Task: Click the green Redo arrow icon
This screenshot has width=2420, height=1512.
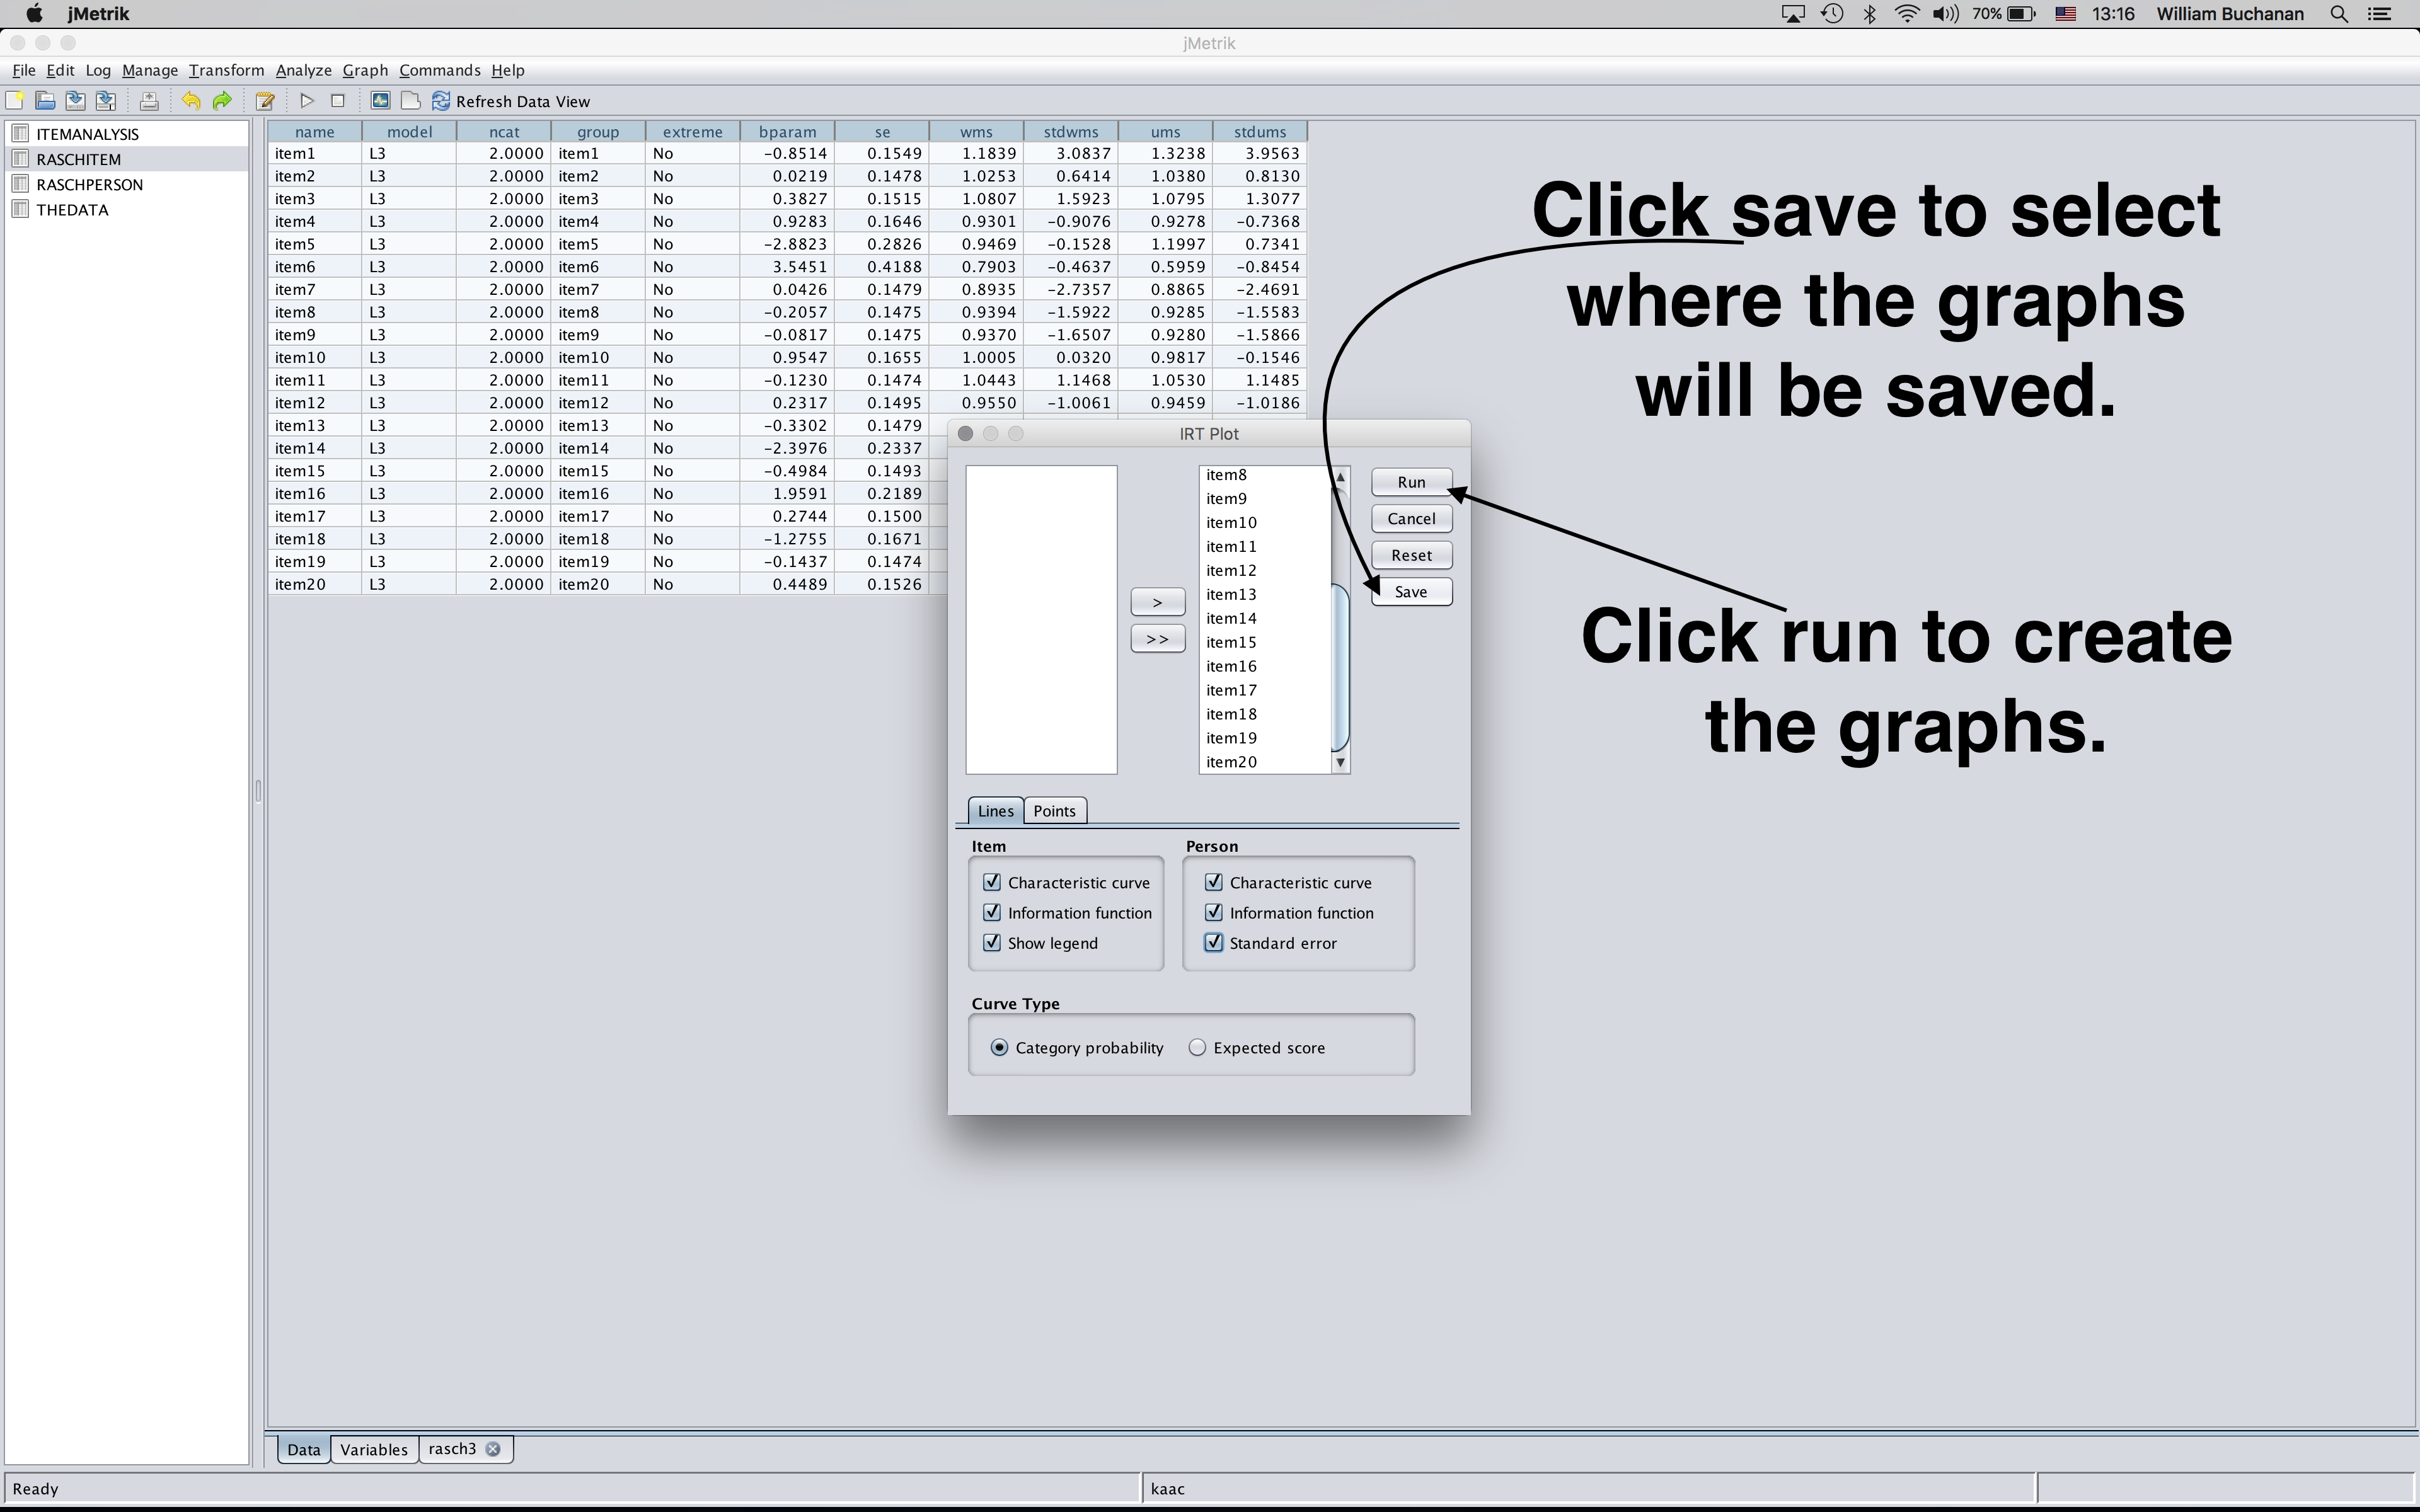Action: pyautogui.click(x=222, y=101)
